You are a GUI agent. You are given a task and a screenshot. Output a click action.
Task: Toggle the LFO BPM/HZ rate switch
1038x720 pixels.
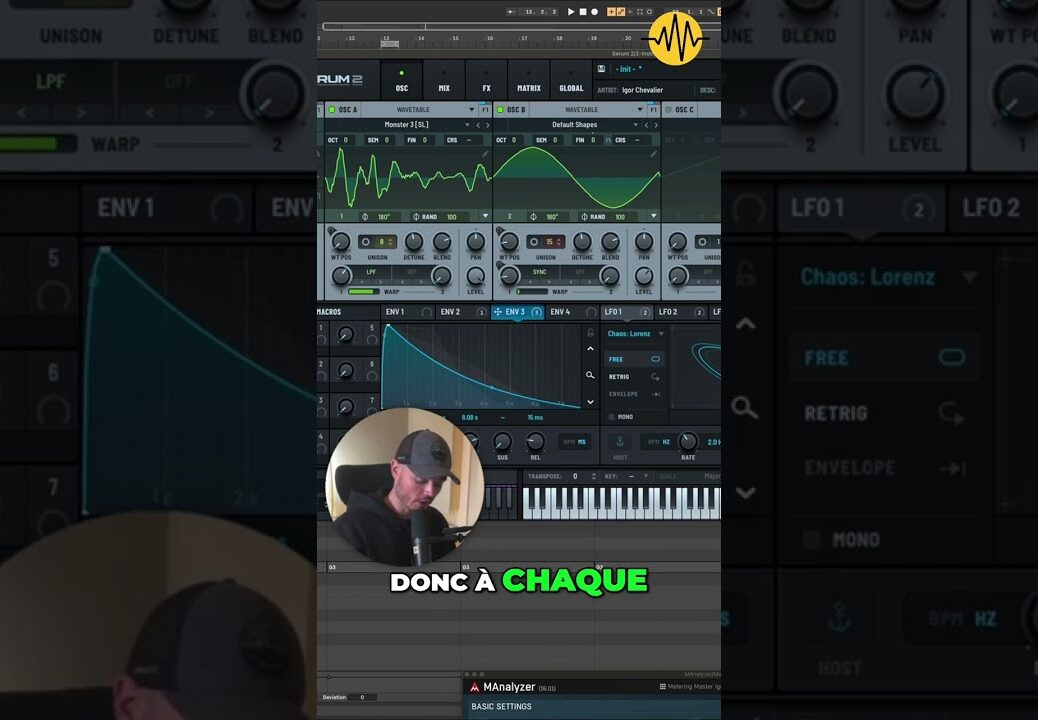tap(658, 442)
